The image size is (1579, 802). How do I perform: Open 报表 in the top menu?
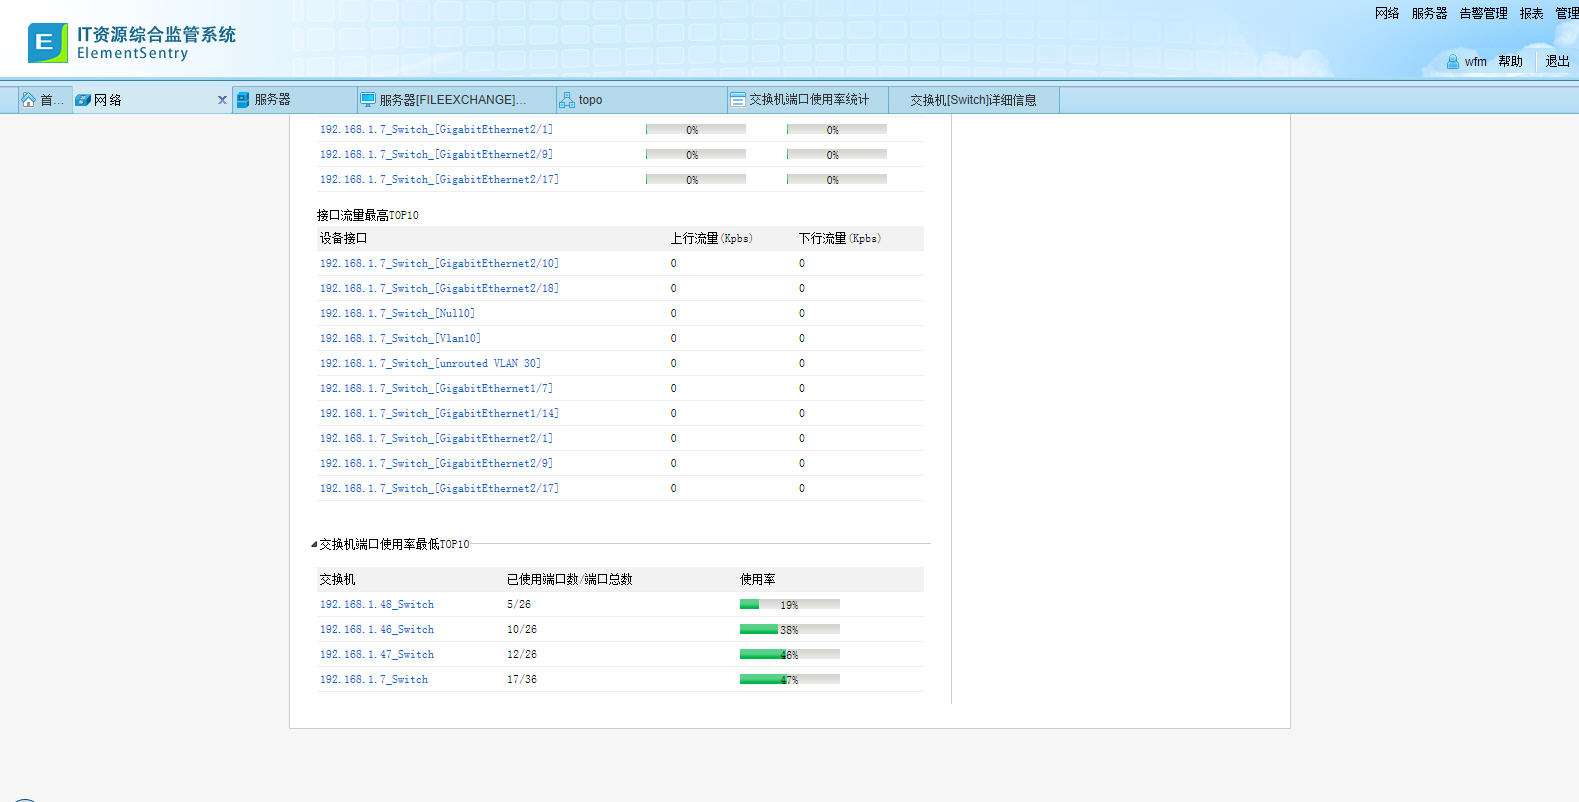click(1531, 13)
